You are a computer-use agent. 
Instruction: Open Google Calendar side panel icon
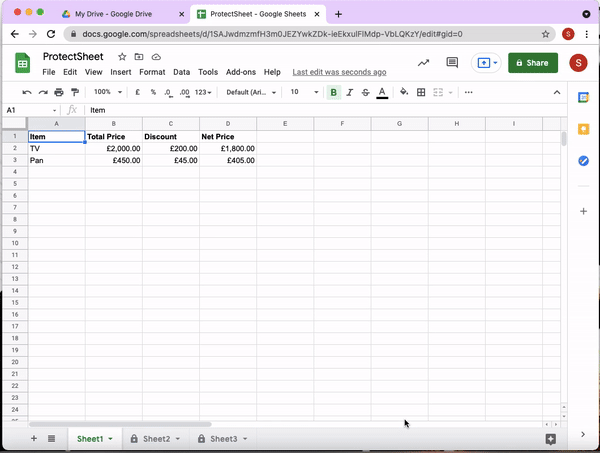coord(583,98)
